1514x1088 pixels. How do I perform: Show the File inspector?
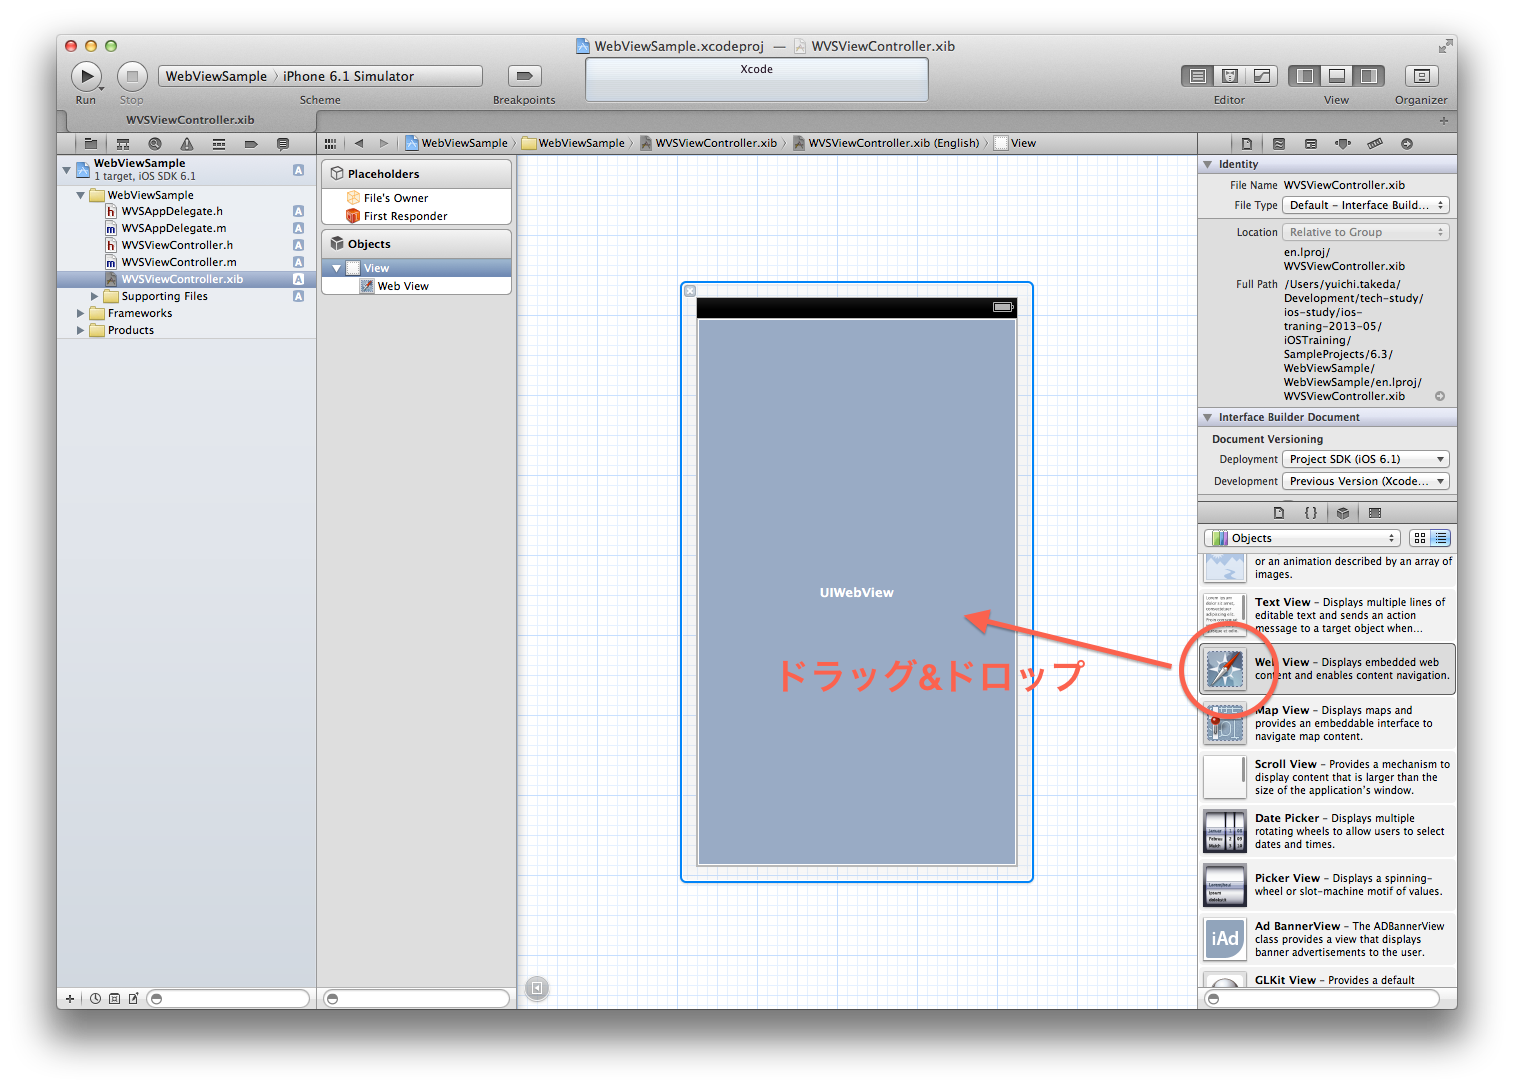1247,144
